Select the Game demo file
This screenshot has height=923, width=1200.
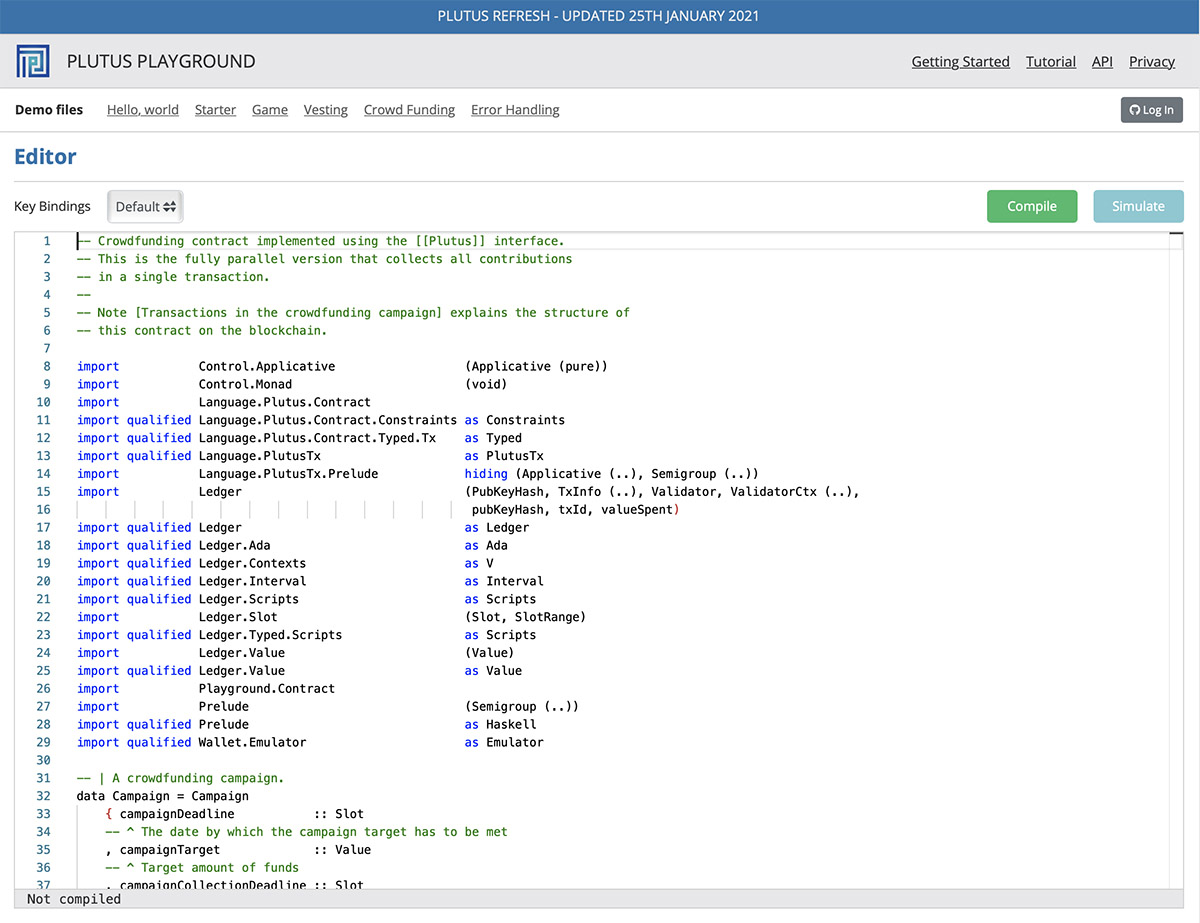269,110
